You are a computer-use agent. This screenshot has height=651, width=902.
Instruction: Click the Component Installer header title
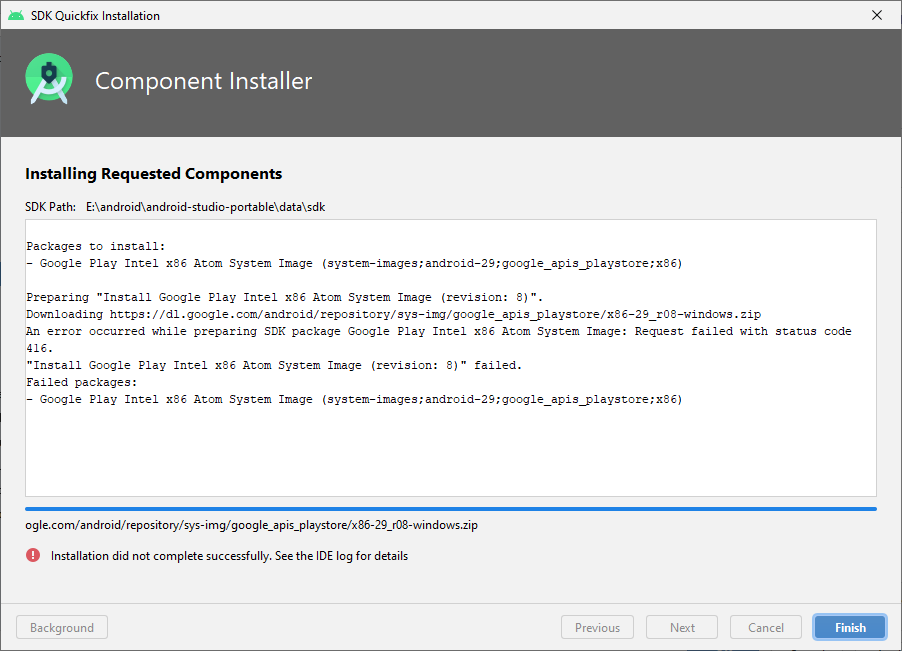[204, 81]
